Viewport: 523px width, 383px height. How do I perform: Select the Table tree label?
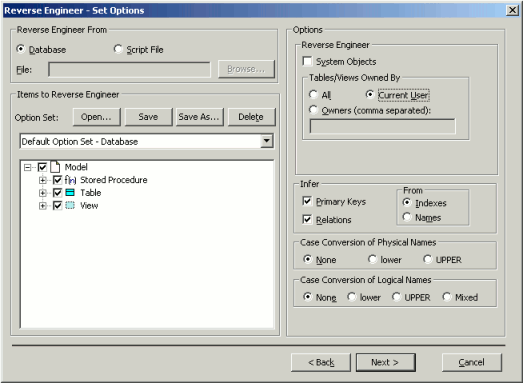(x=90, y=193)
